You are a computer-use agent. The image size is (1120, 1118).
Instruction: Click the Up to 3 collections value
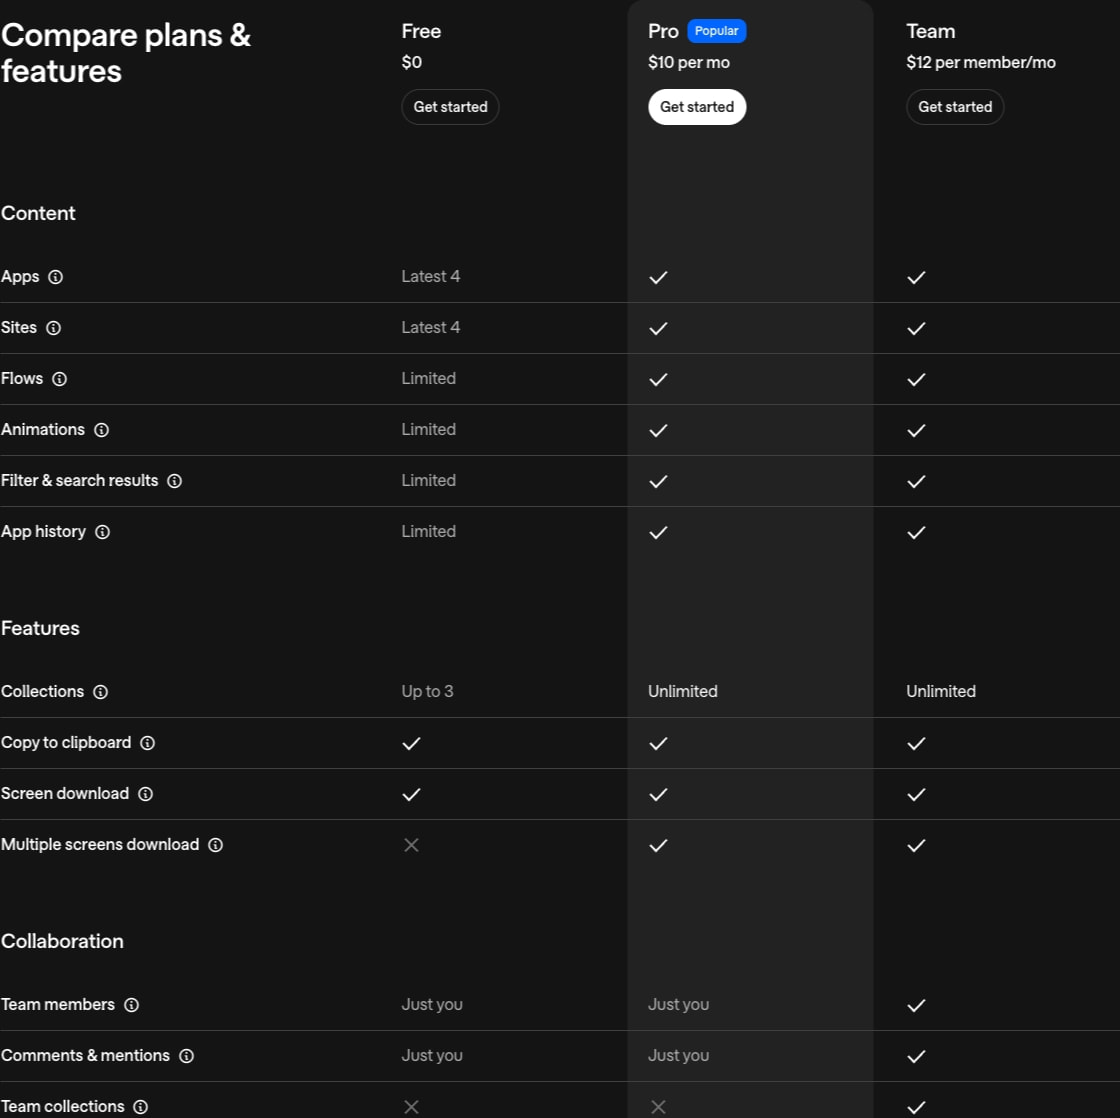pos(427,692)
